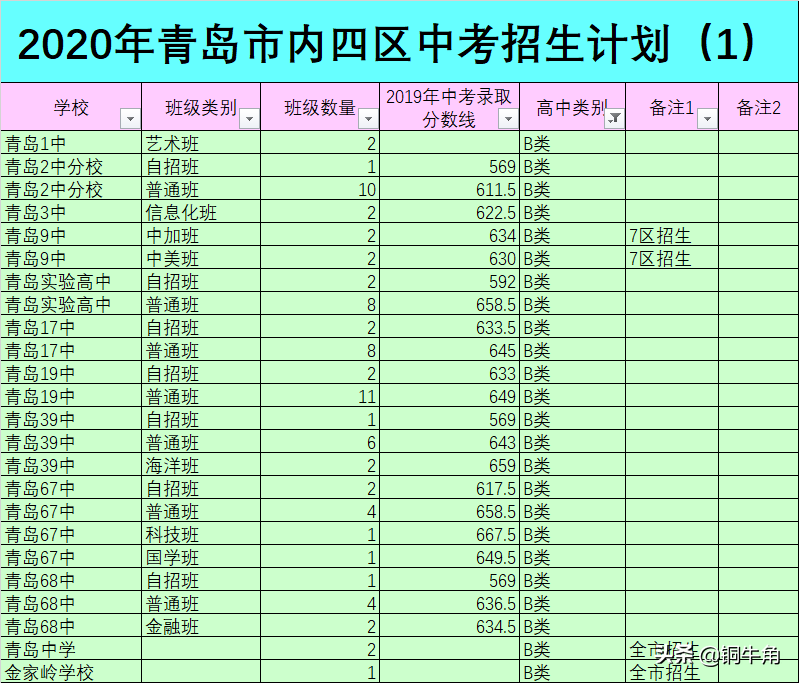Click the 659 score cell
Image resolution: width=799 pixels, height=683 pixels.
coord(449,465)
